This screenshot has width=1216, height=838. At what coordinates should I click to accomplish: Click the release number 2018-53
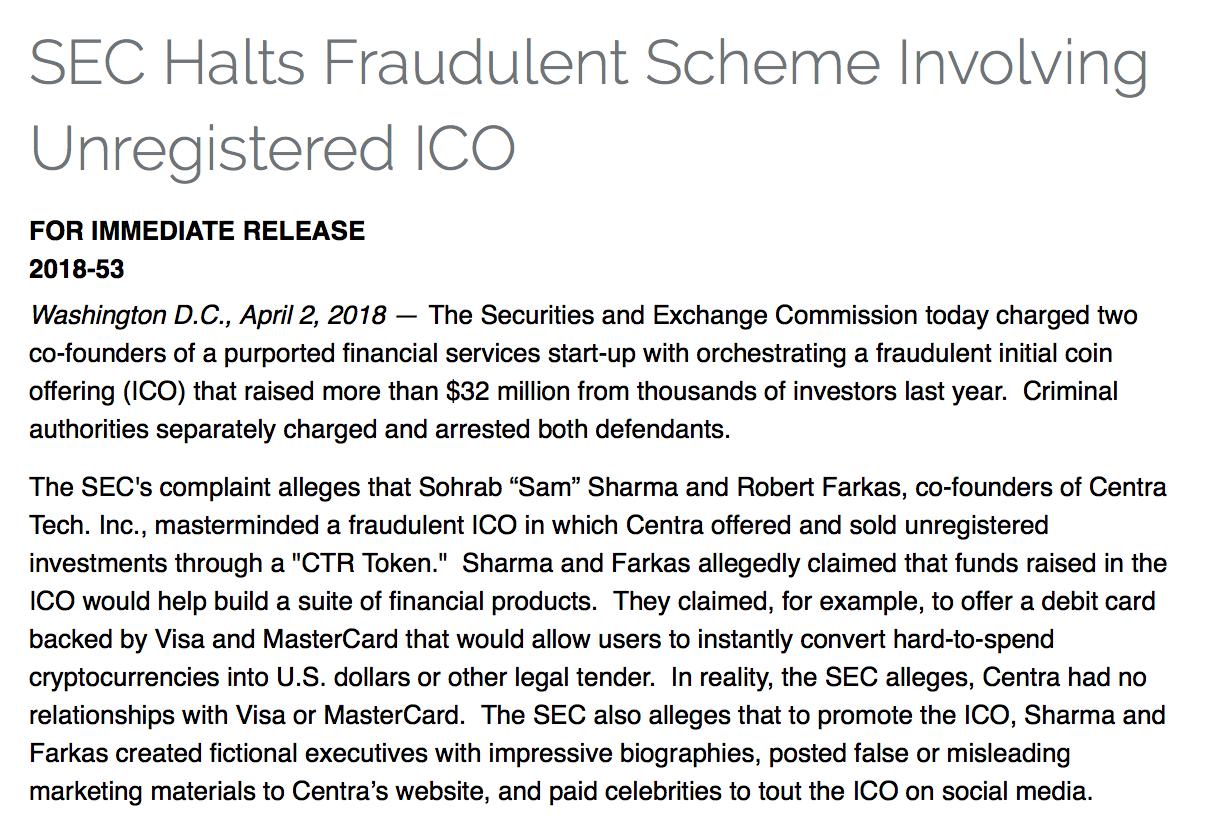(x=77, y=269)
